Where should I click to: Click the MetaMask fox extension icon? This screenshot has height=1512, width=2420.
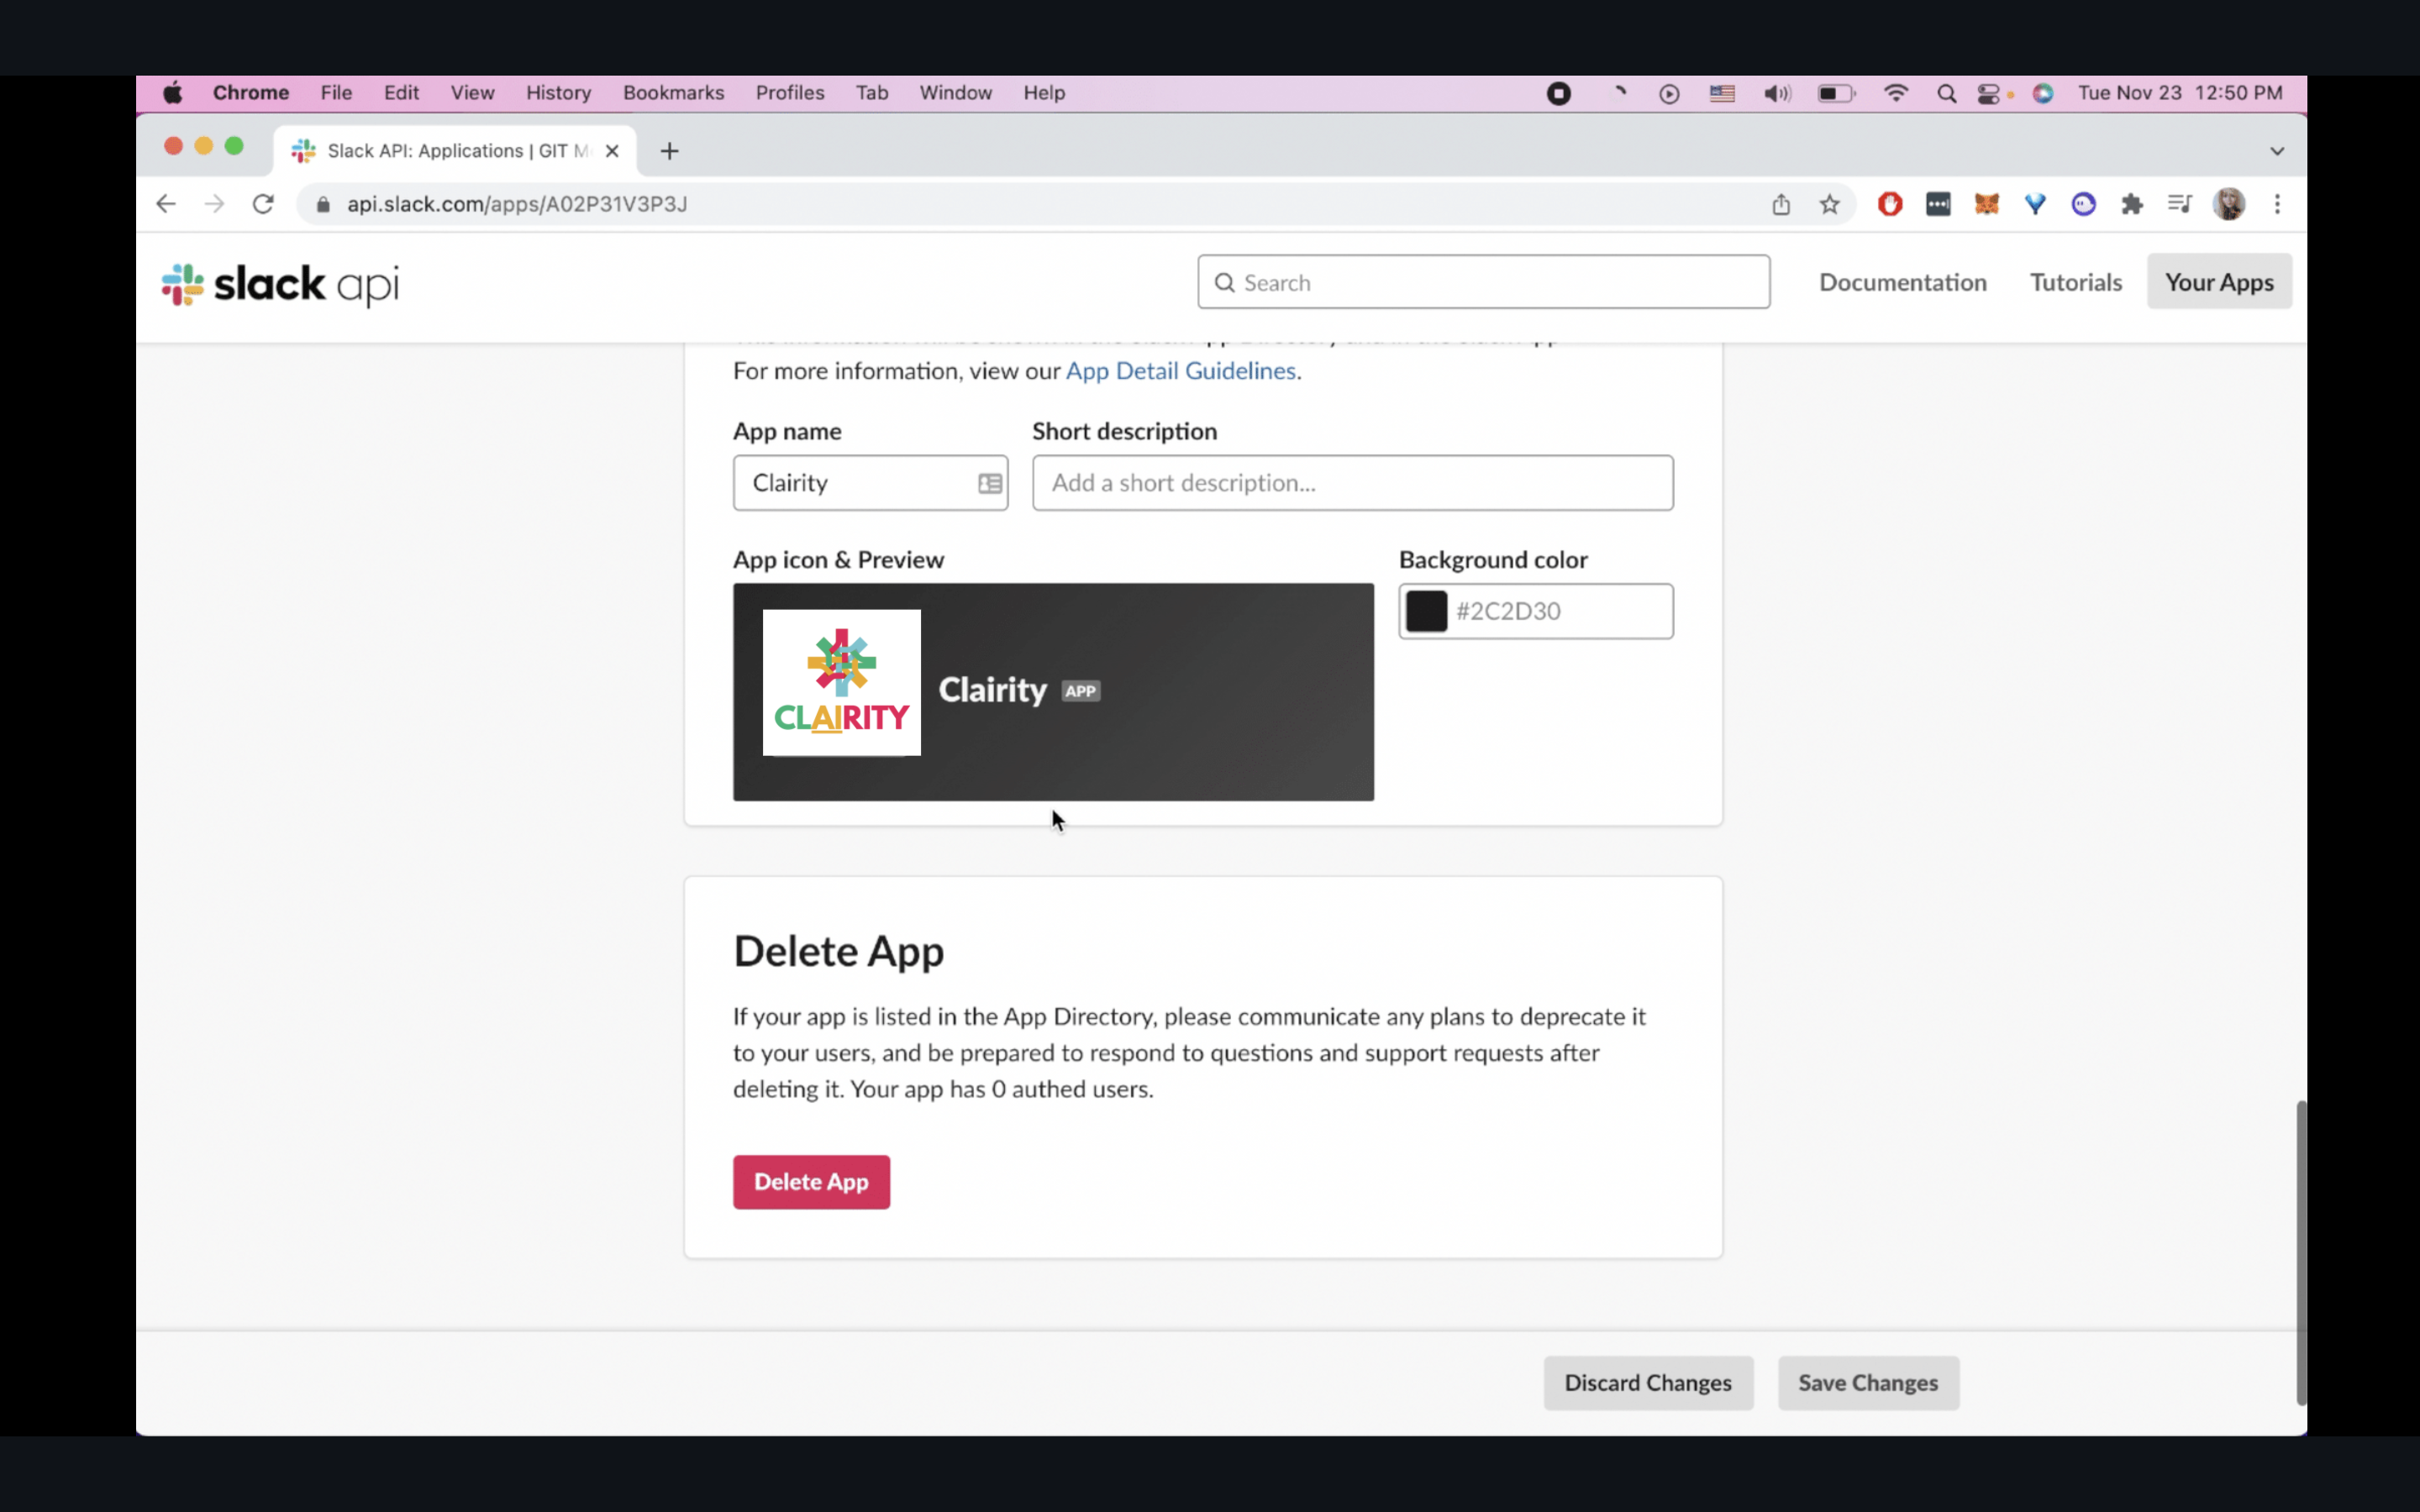pyautogui.click(x=1986, y=204)
